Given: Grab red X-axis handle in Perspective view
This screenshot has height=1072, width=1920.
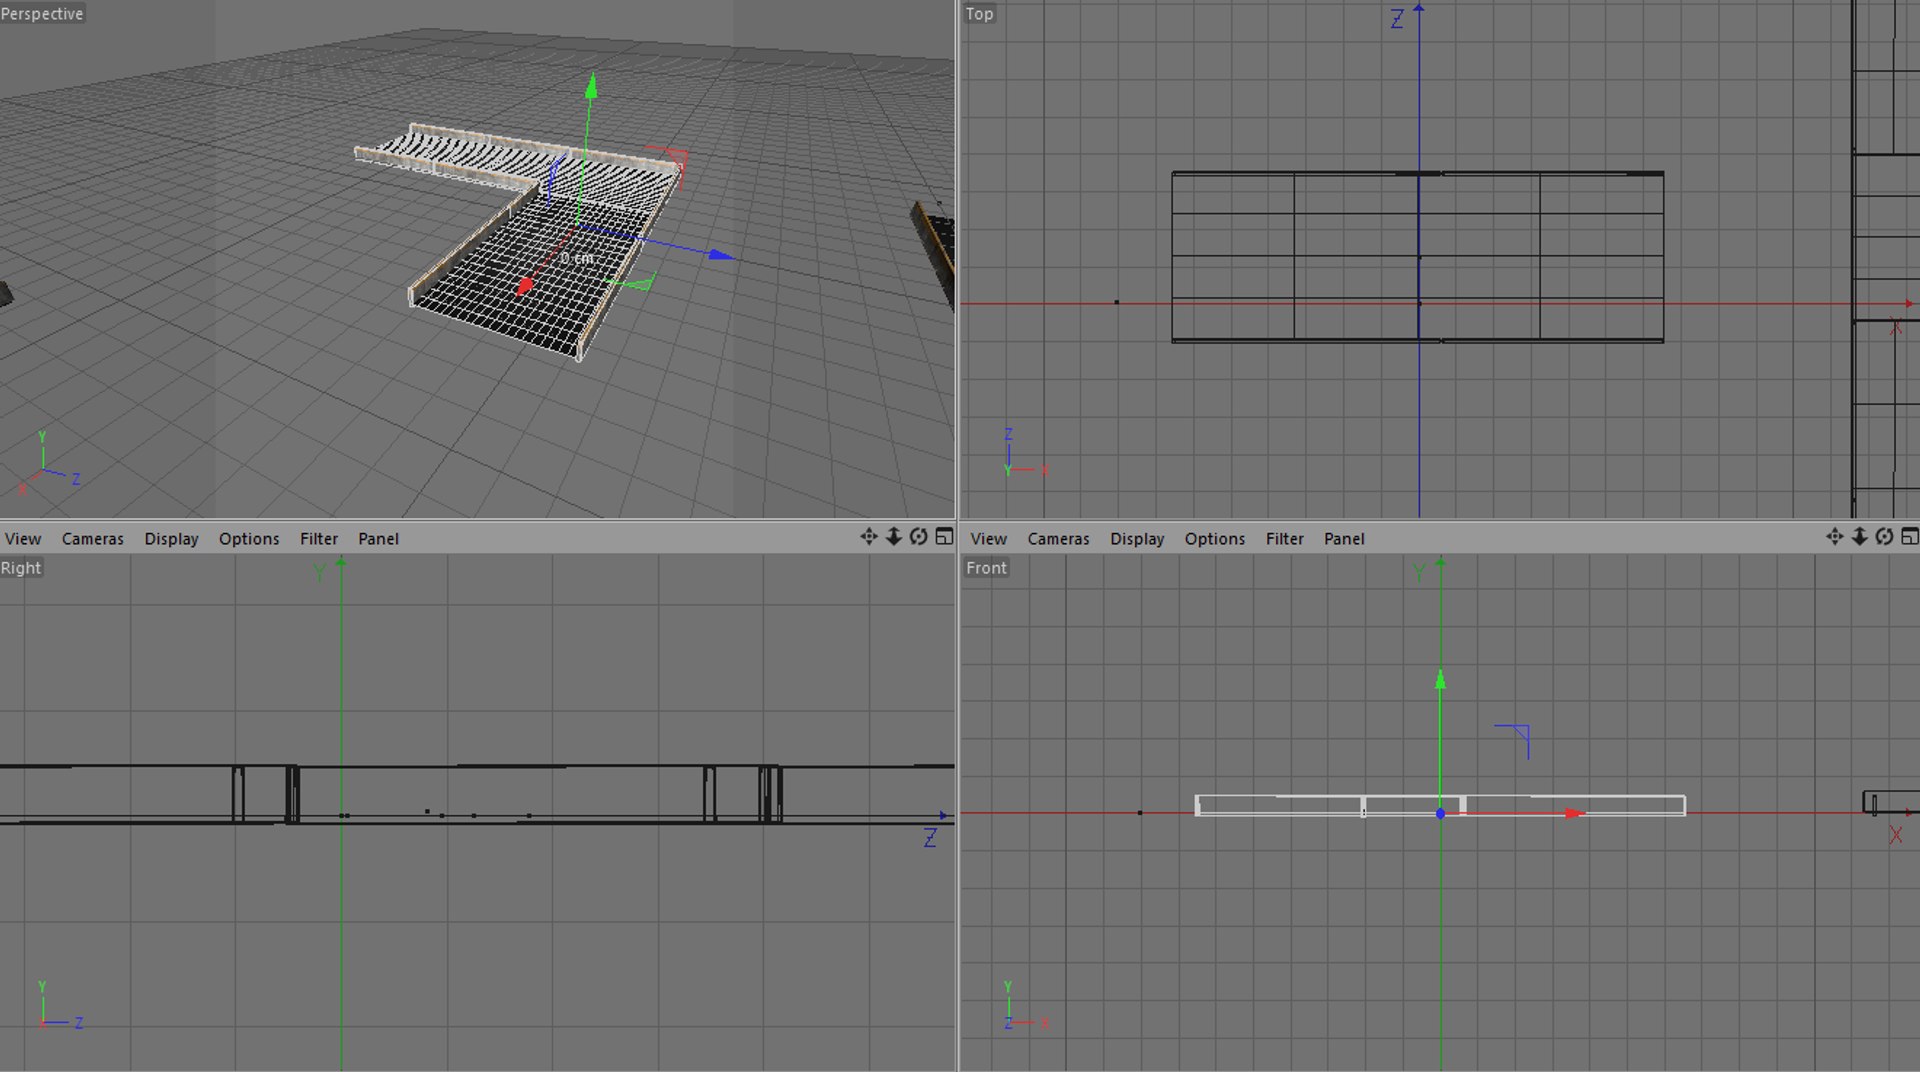Looking at the screenshot, I should coord(525,286).
